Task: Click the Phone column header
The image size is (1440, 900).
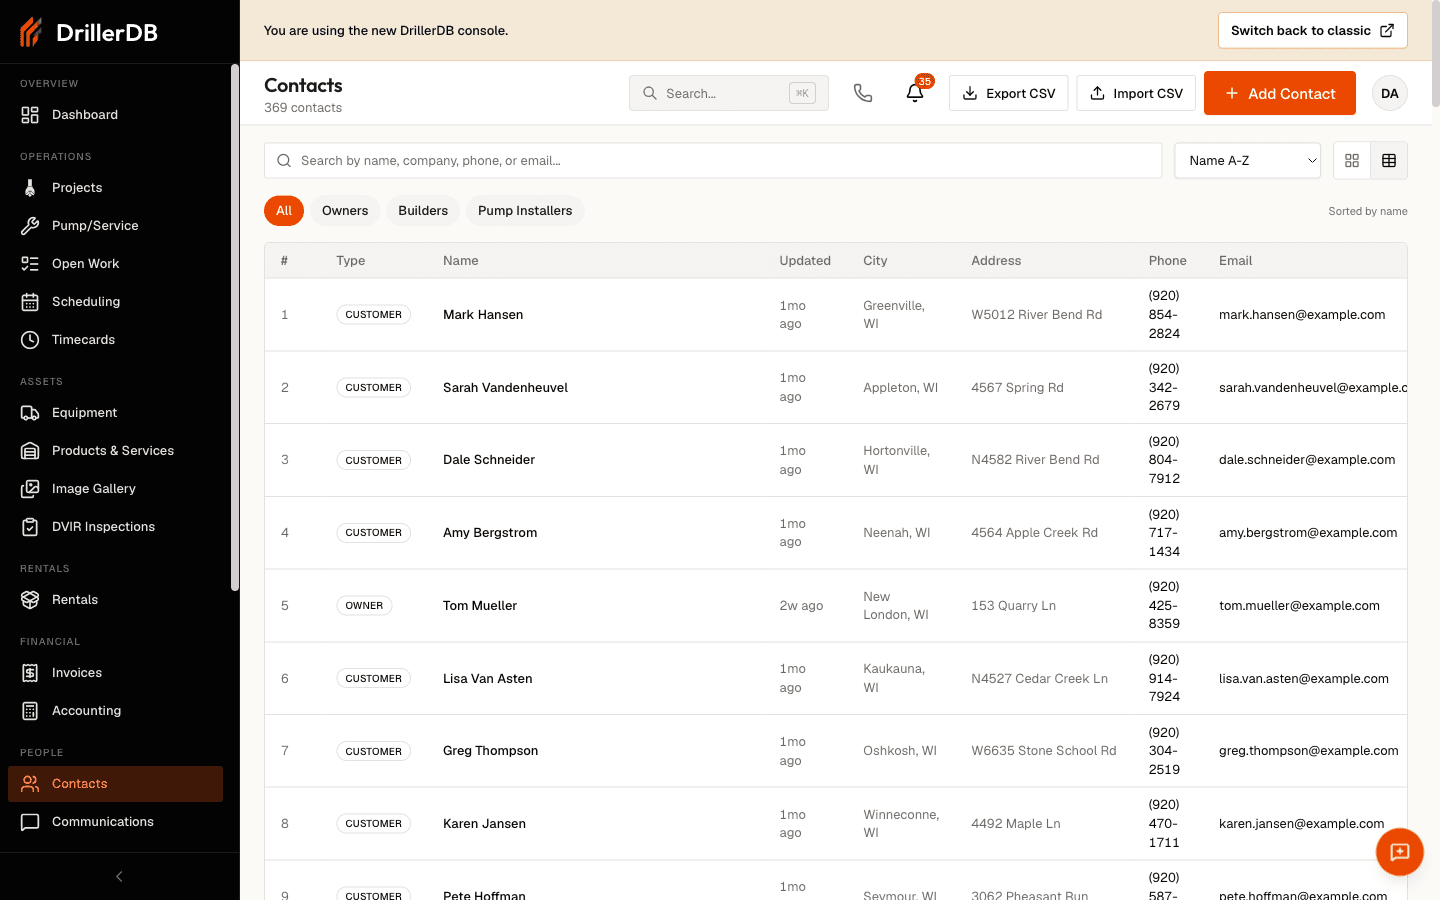Action: point(1167,261)
